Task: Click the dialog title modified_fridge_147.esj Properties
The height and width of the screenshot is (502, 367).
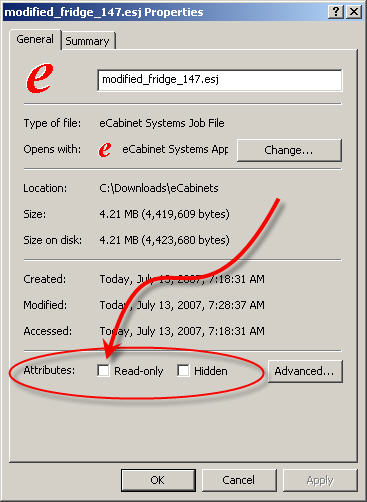Action: [104, 12]
